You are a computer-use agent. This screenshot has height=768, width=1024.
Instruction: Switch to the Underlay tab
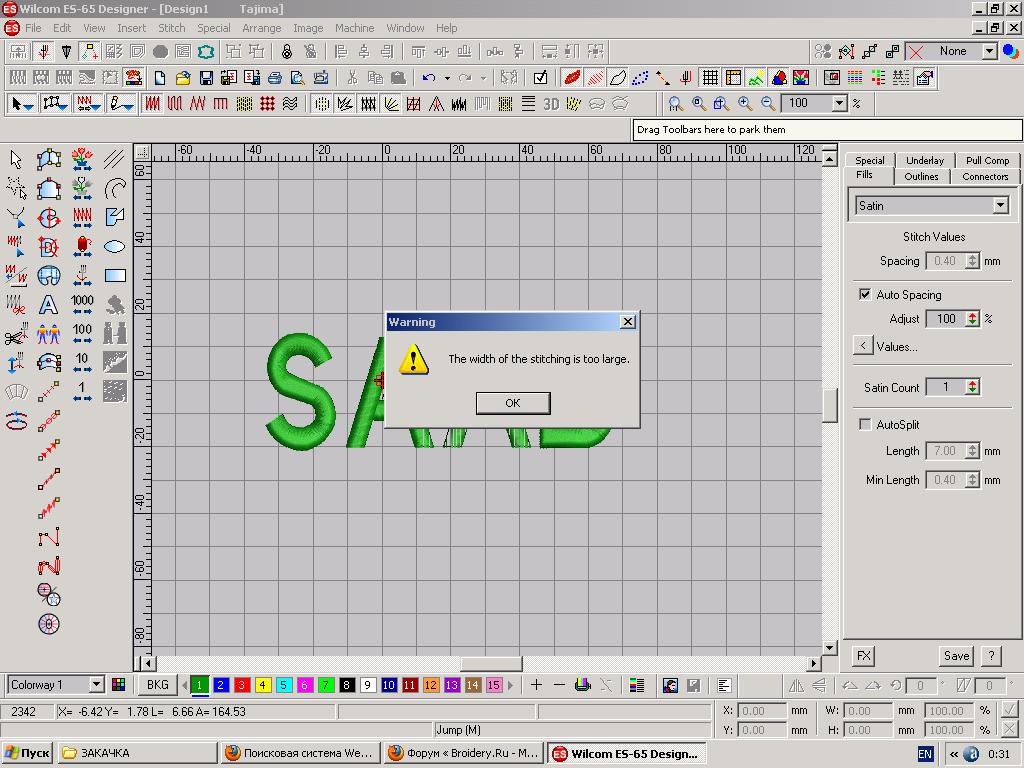coord(924,160)
